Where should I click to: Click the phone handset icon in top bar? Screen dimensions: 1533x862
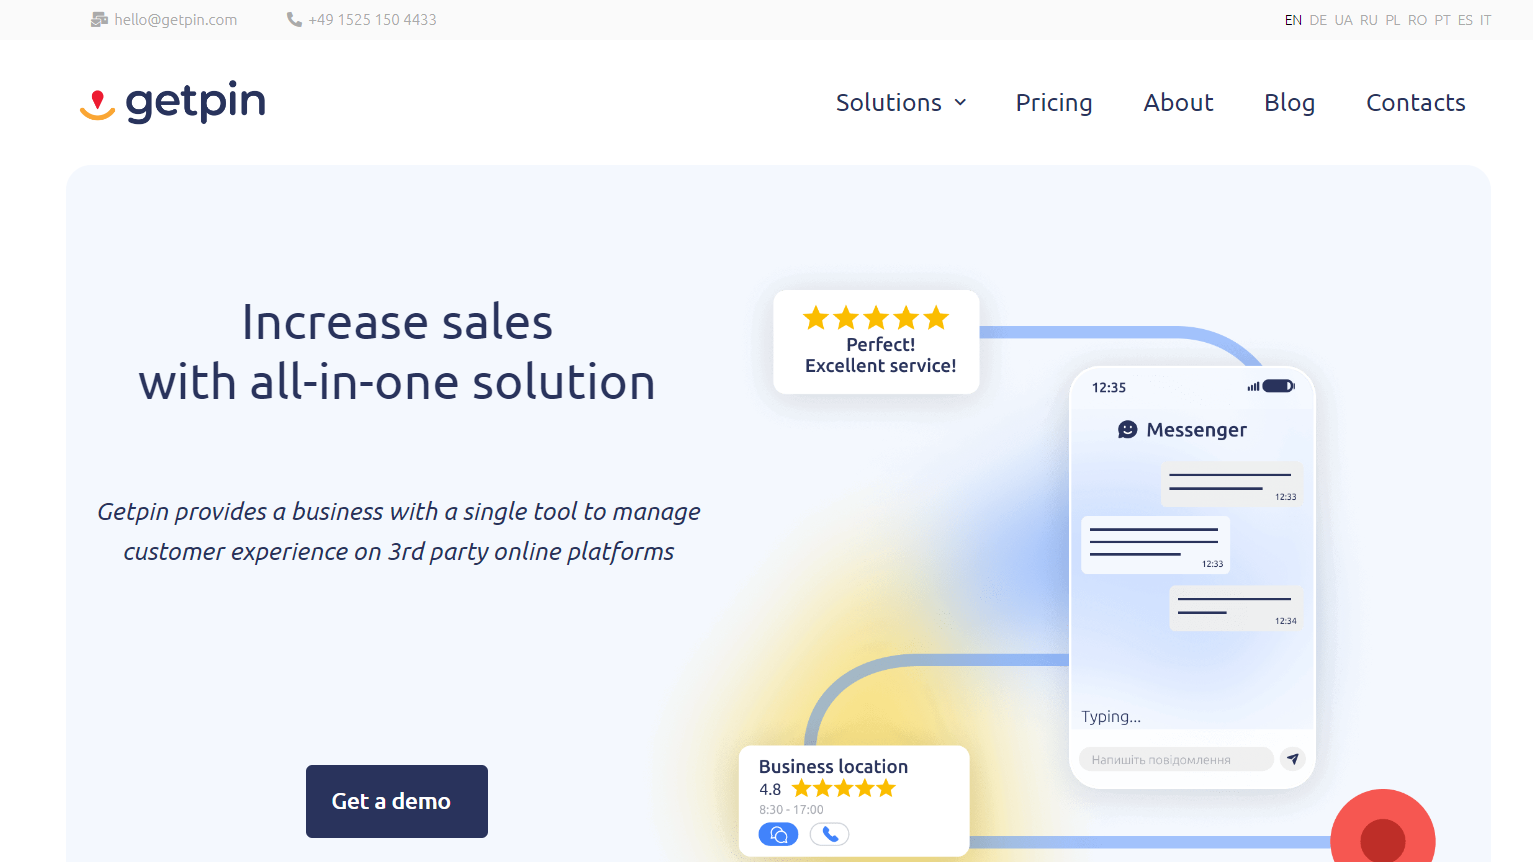tap(294, 19)
